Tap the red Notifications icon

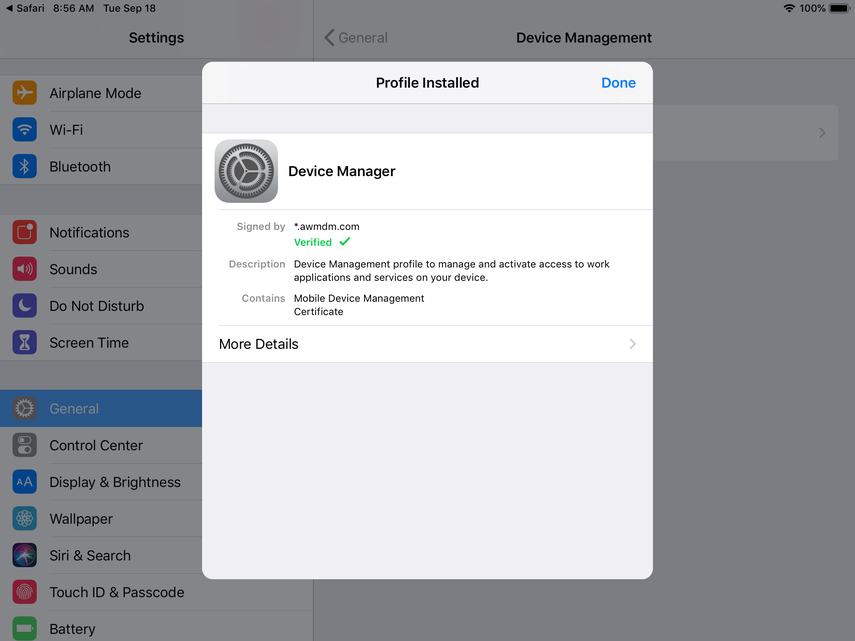click(x=25, y=232)
